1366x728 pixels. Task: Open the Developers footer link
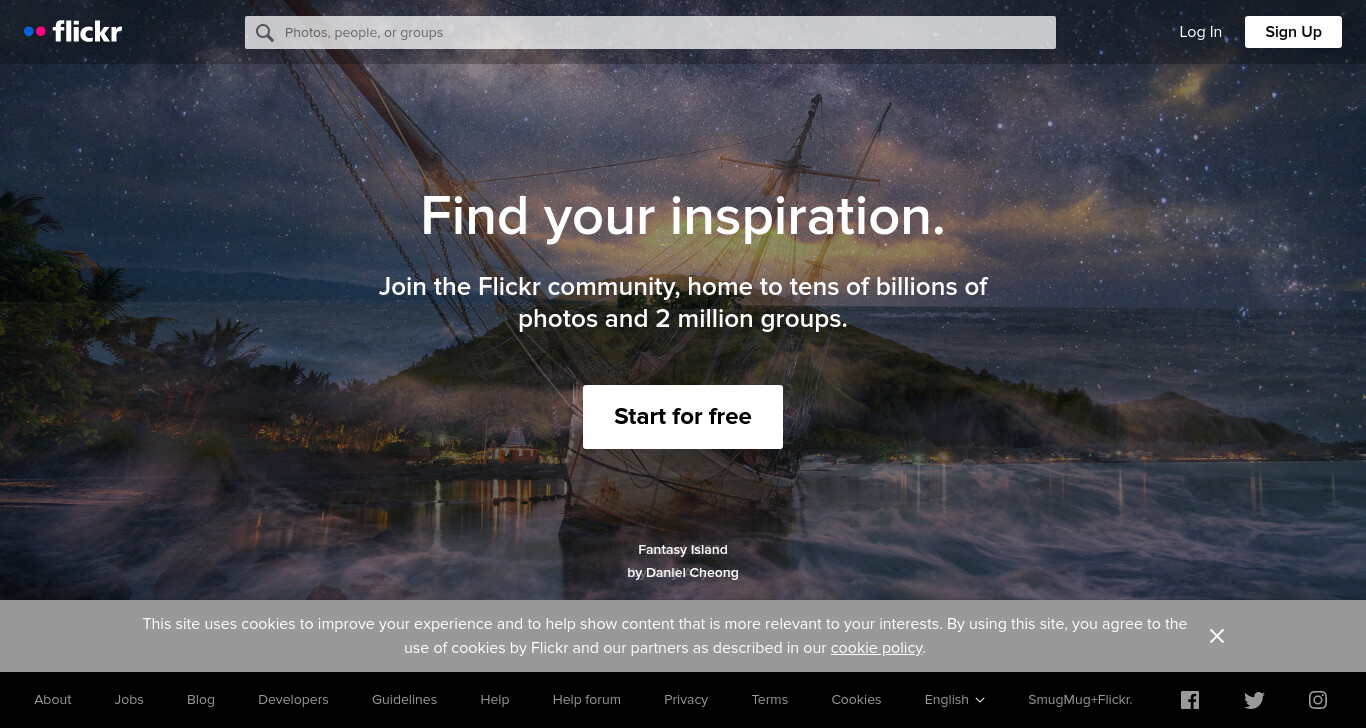[293, 700]
